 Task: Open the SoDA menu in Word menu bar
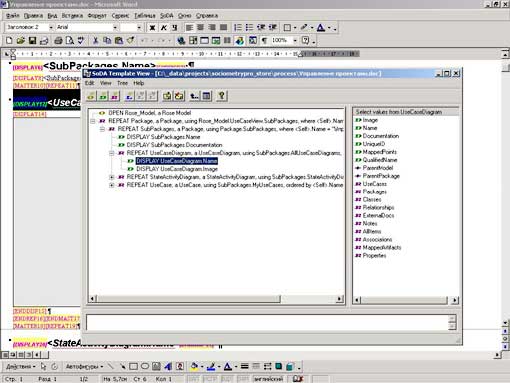pos(167,16)
